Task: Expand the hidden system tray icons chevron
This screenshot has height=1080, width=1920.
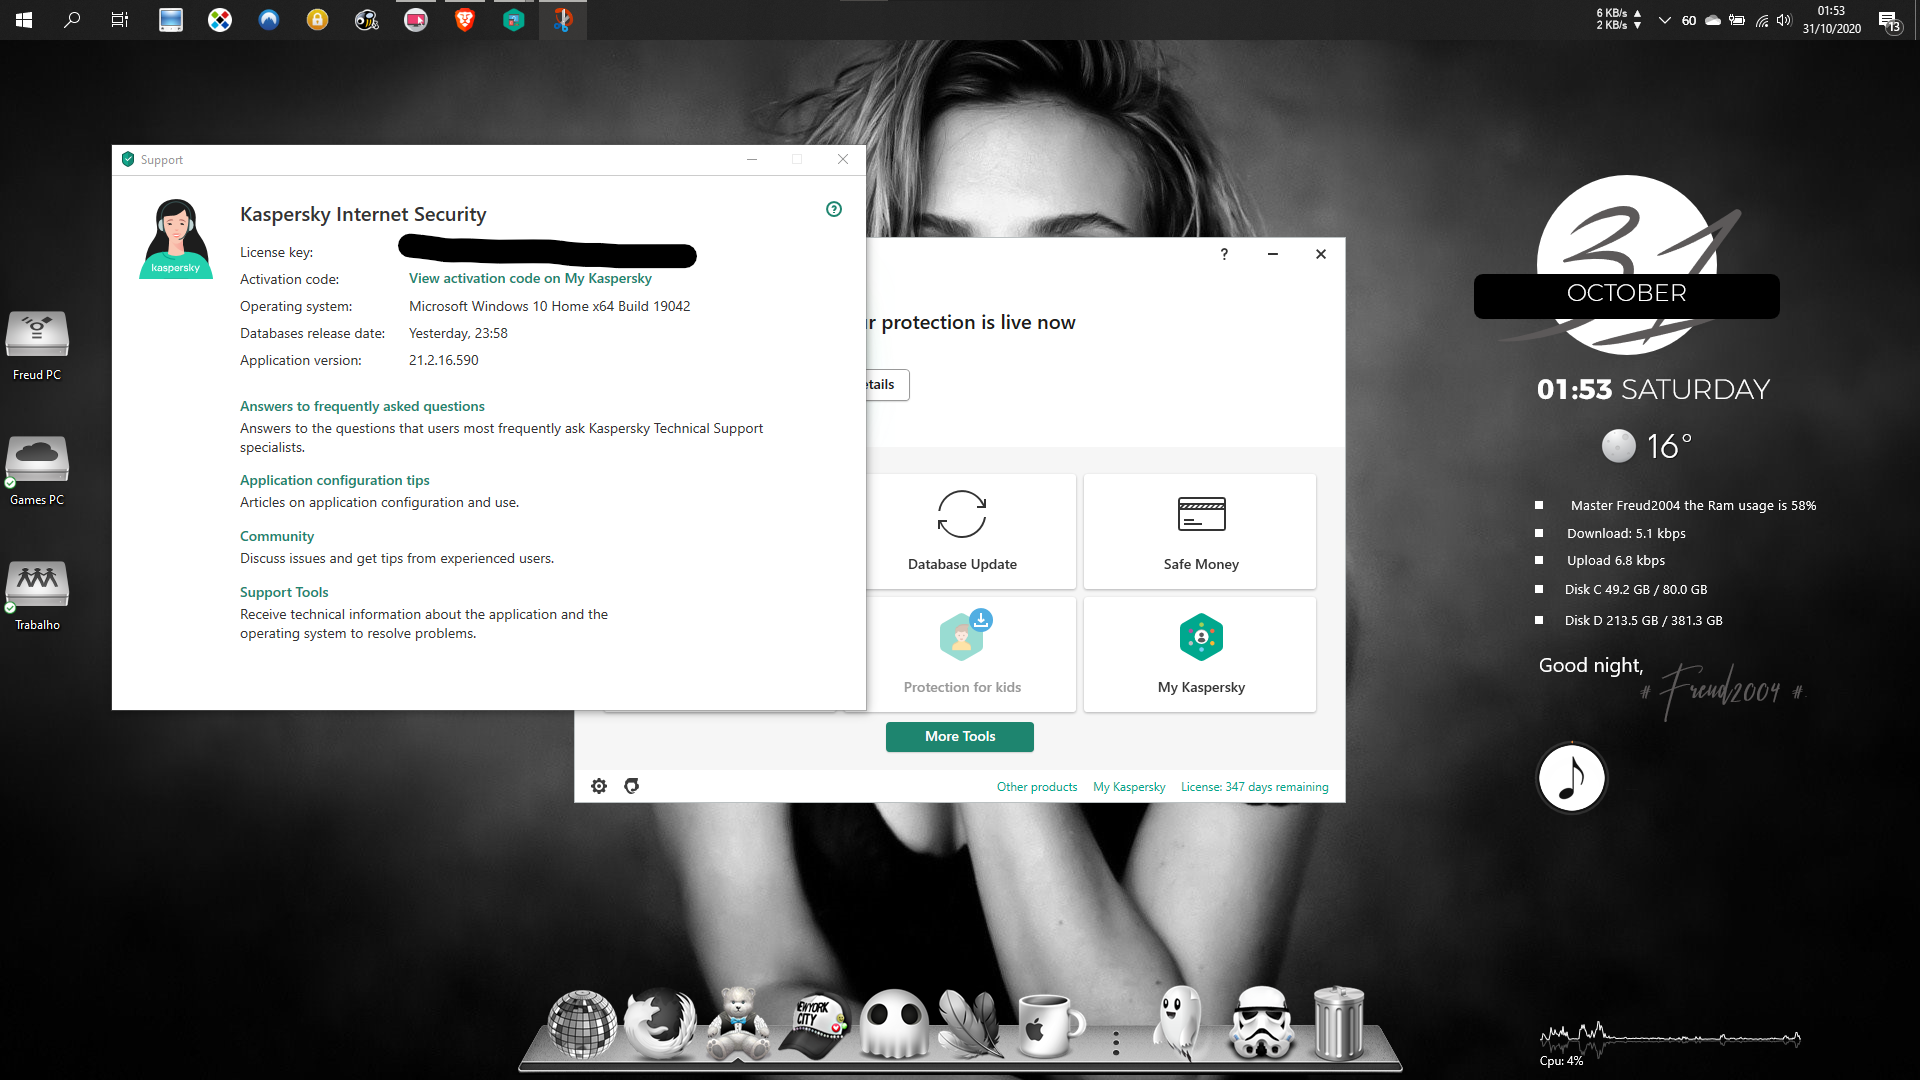Action: click(1664, 20)
